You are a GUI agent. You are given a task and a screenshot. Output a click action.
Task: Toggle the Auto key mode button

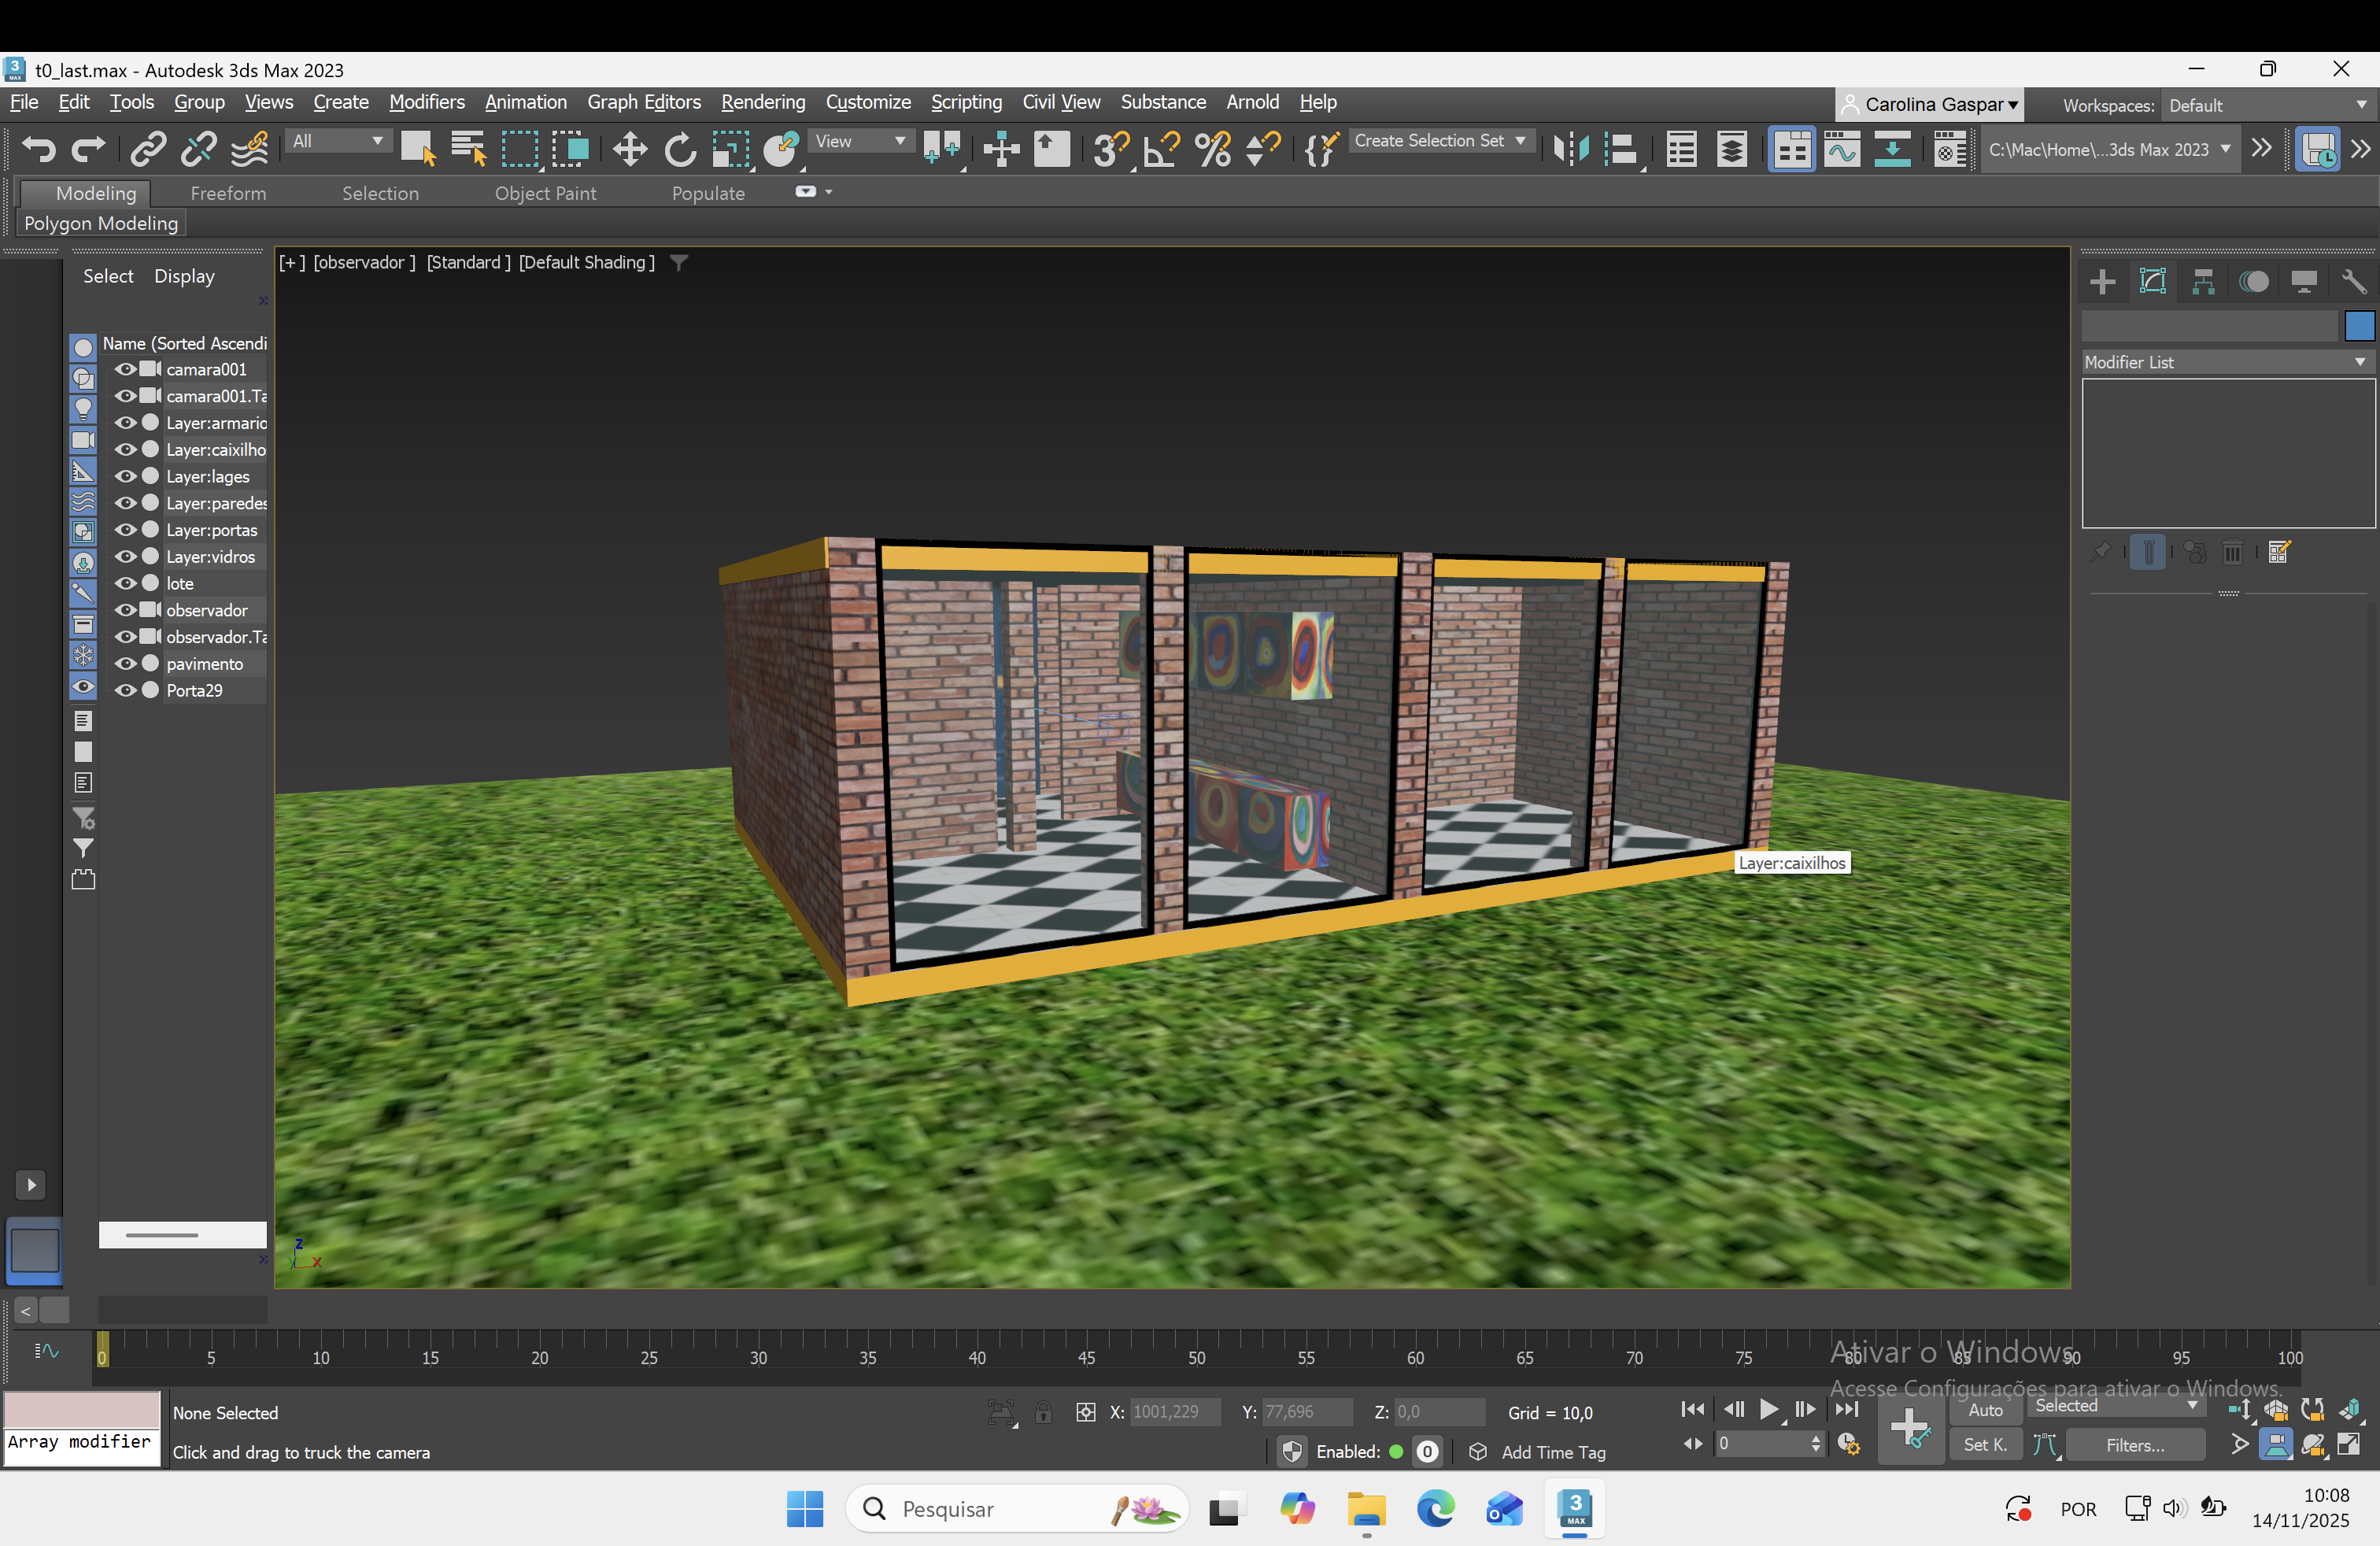coord(1985,1410)
